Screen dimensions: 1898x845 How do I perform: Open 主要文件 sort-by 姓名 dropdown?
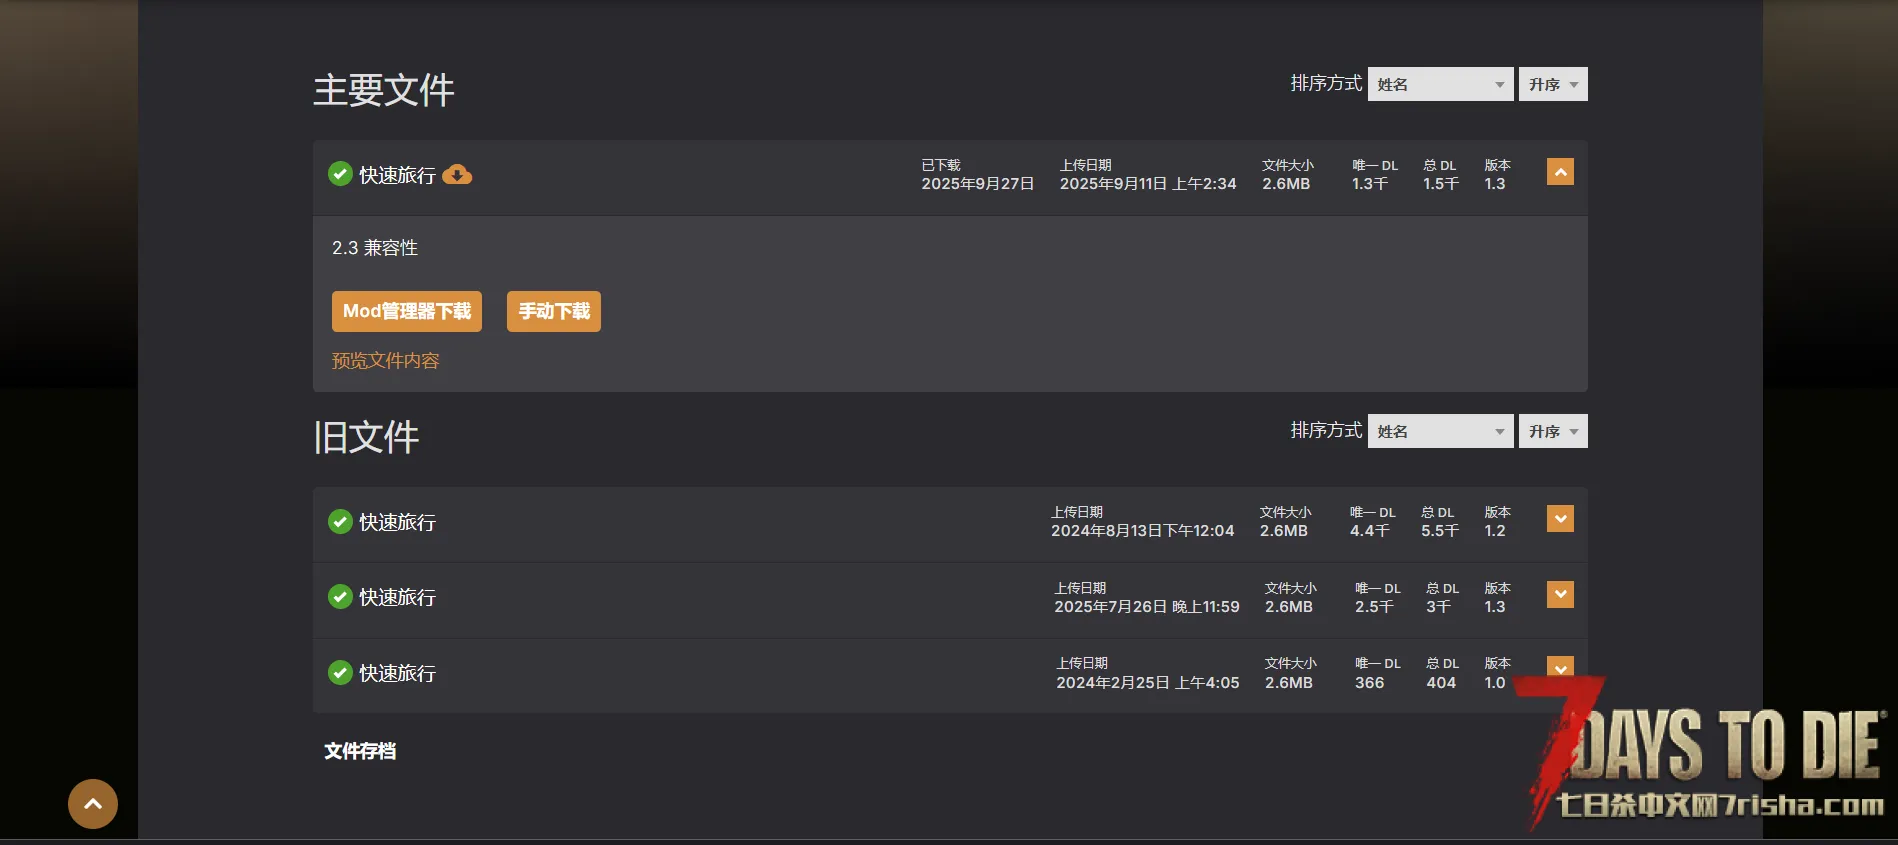click(1440, 84)
